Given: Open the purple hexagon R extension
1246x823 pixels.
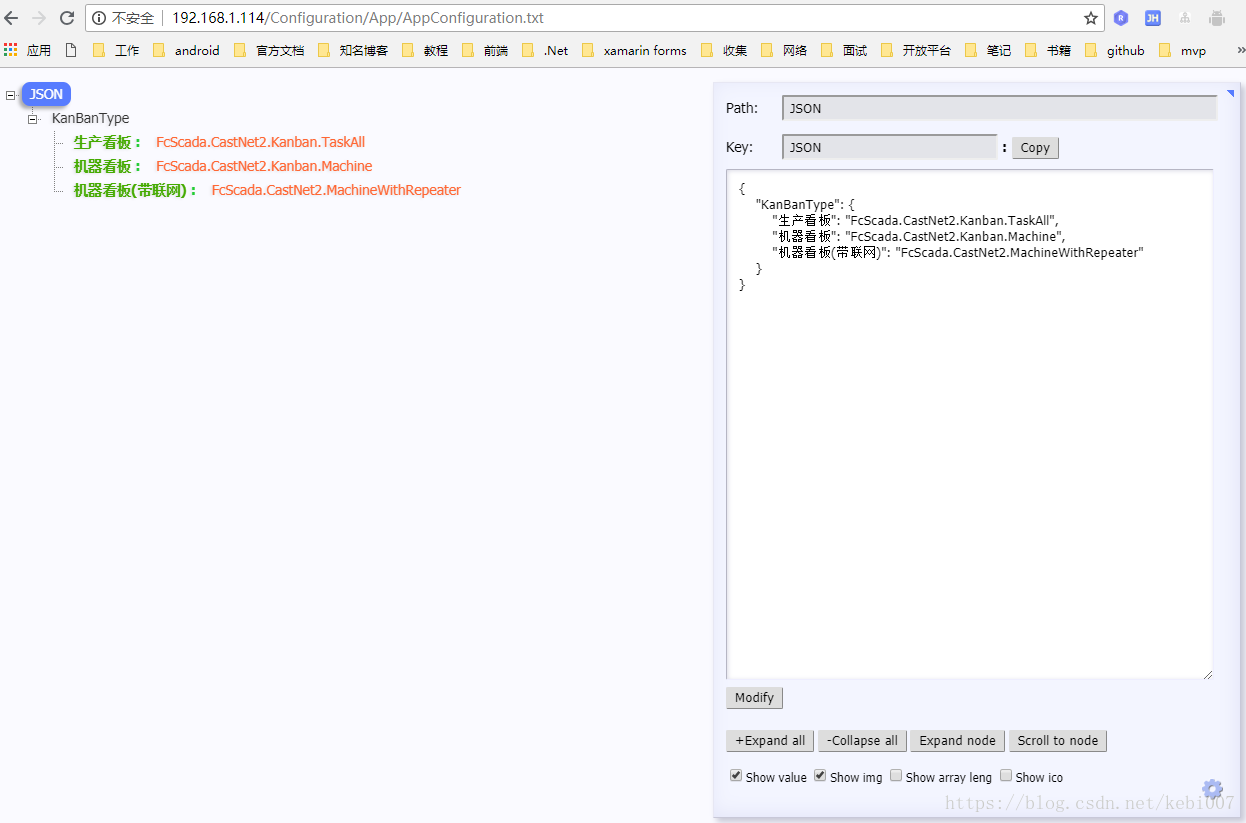Looking at the screenshot, I should (x=1121, y=18).
